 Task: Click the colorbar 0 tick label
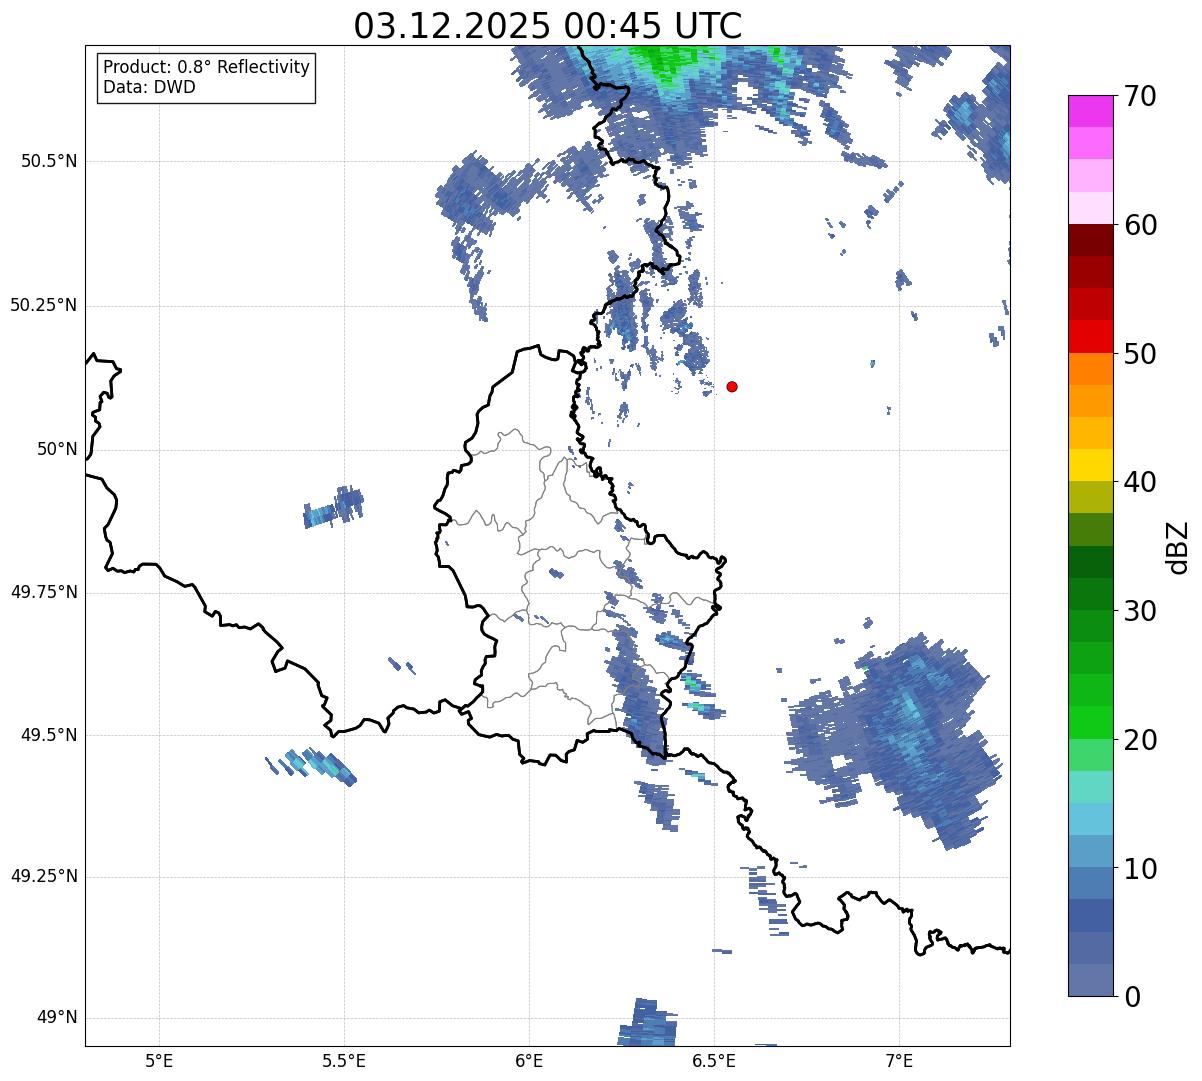click(1132, 996)
